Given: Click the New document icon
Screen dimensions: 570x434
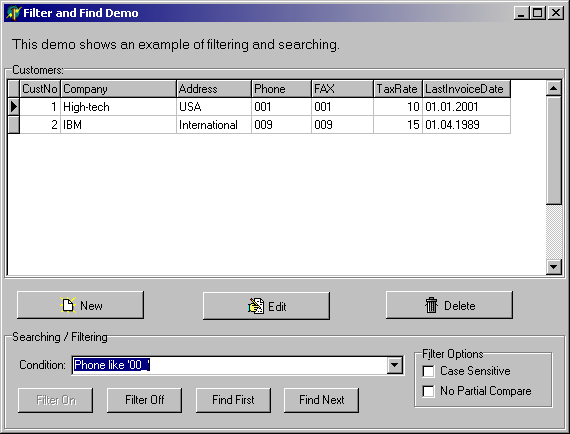Looking at the screenshot, I should [x=68, y=305].
